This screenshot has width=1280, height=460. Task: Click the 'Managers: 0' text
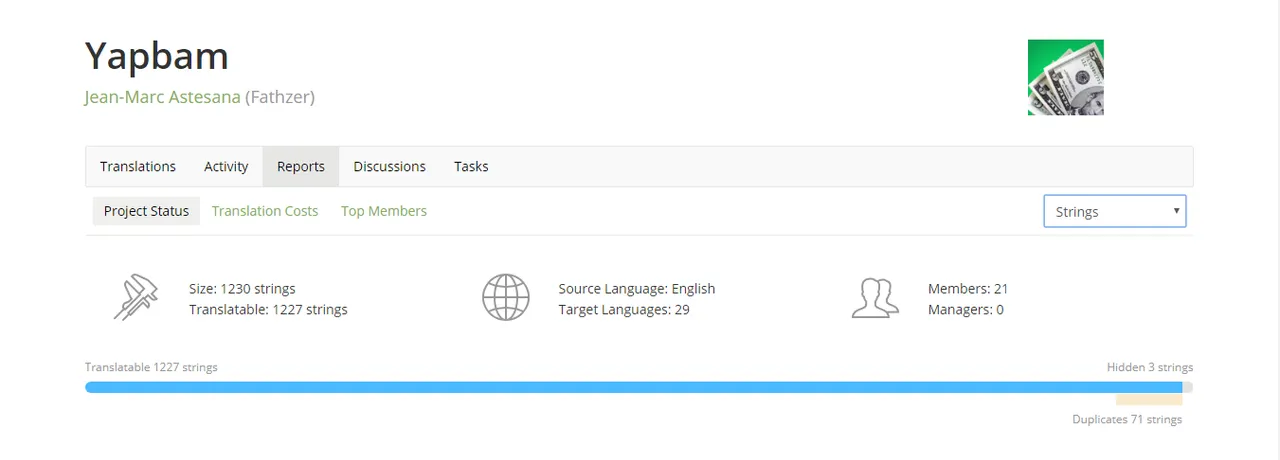(x=966, y=310)
